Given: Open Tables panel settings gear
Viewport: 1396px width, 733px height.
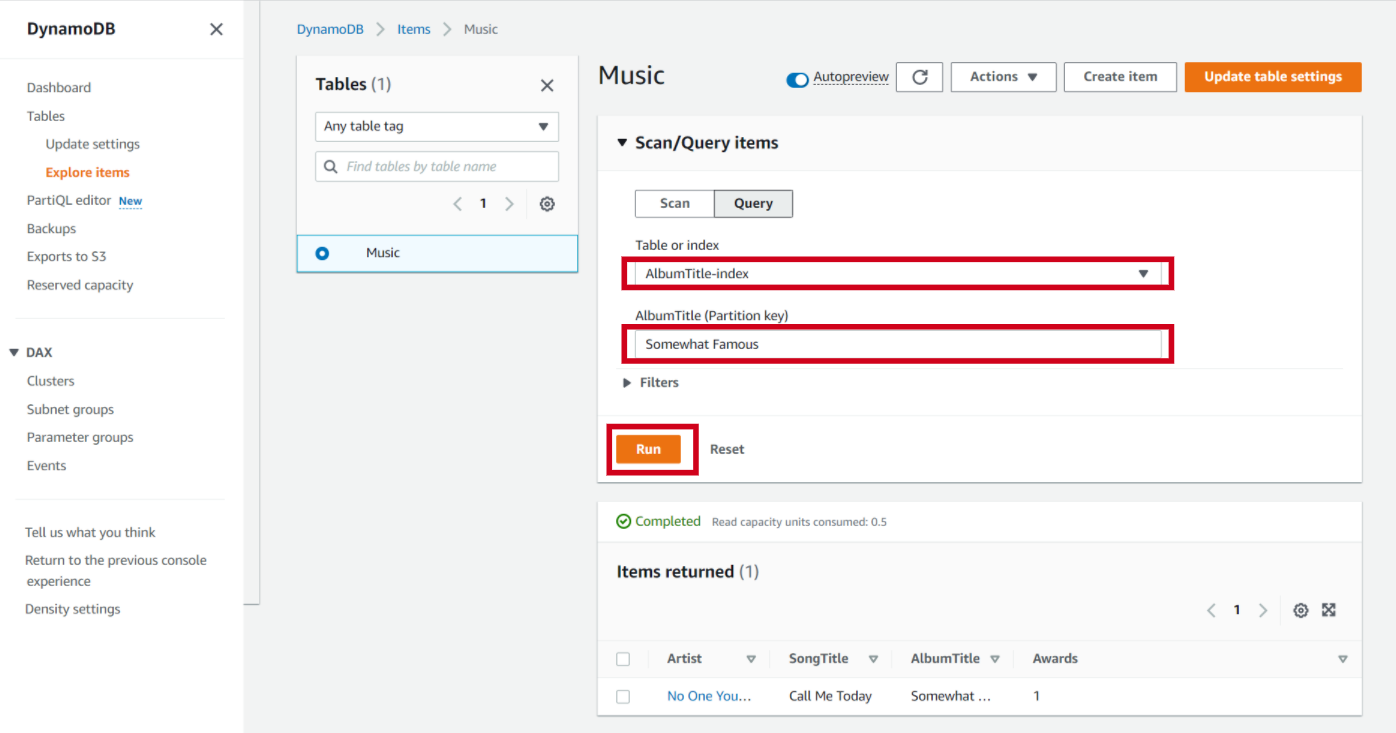Looking at the screenshot, I should 547,204.
